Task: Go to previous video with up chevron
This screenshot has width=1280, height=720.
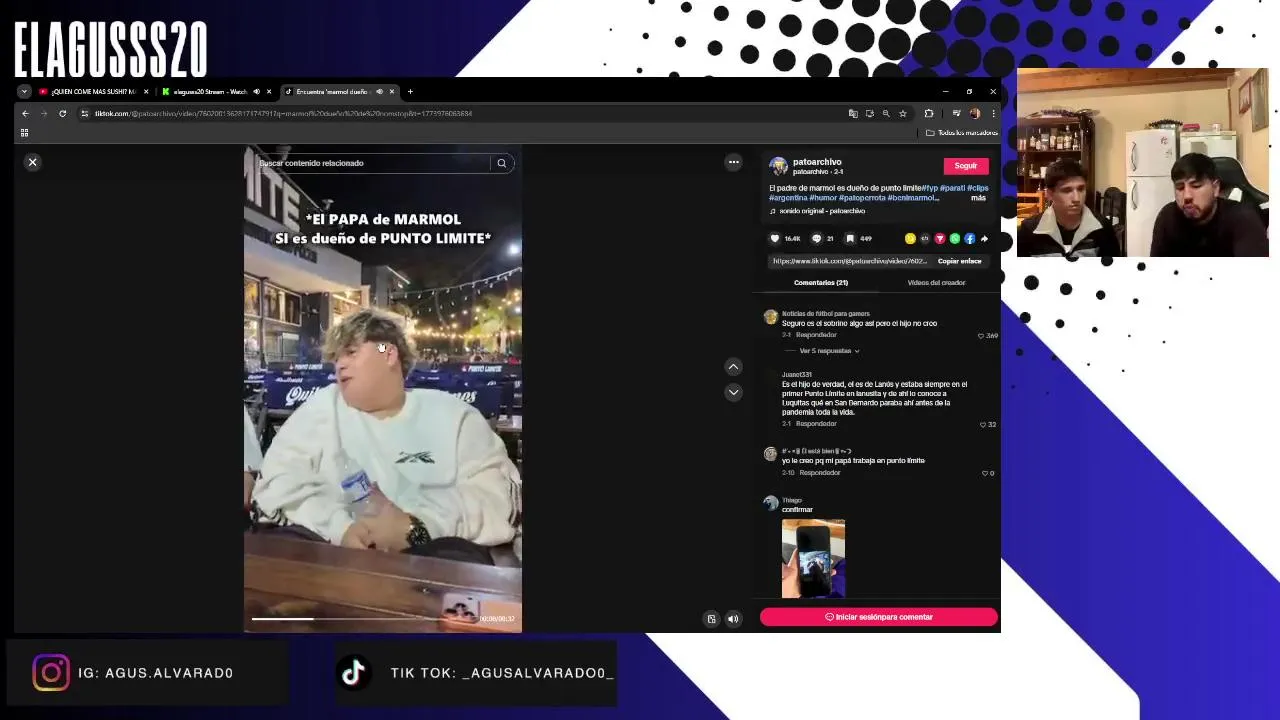Action: (x=733, y=367)
